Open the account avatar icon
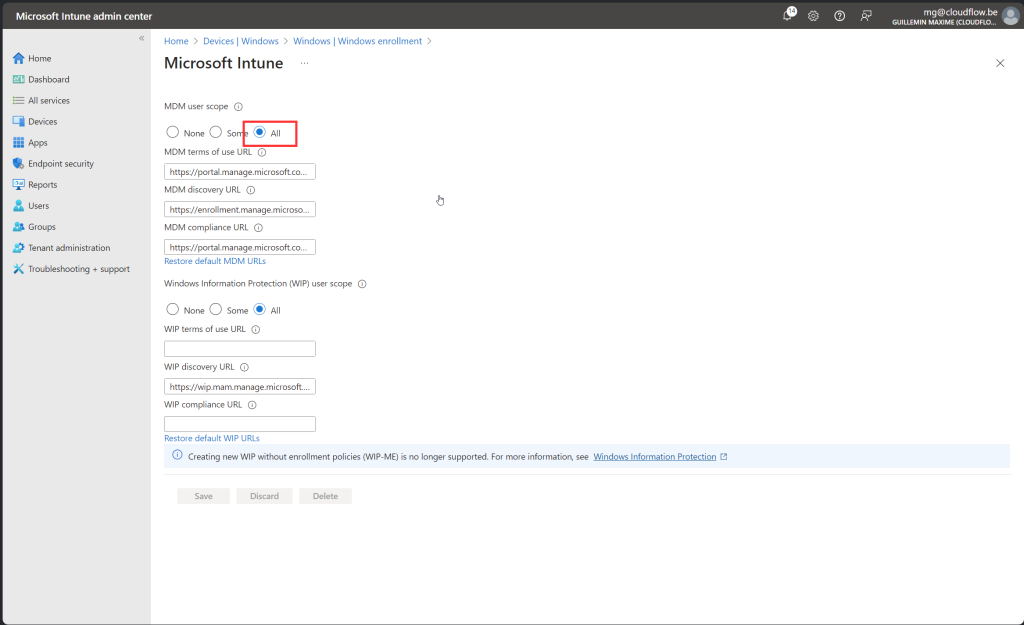Image resolution: width=1024 pixels, height=625 pixels. [1011, 16]
